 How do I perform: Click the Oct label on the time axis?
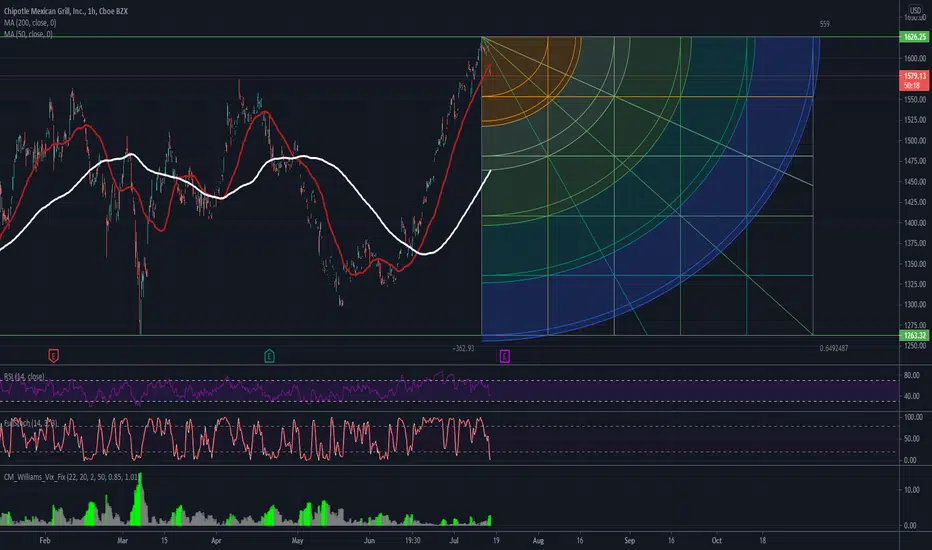click(x=717, y=540)
